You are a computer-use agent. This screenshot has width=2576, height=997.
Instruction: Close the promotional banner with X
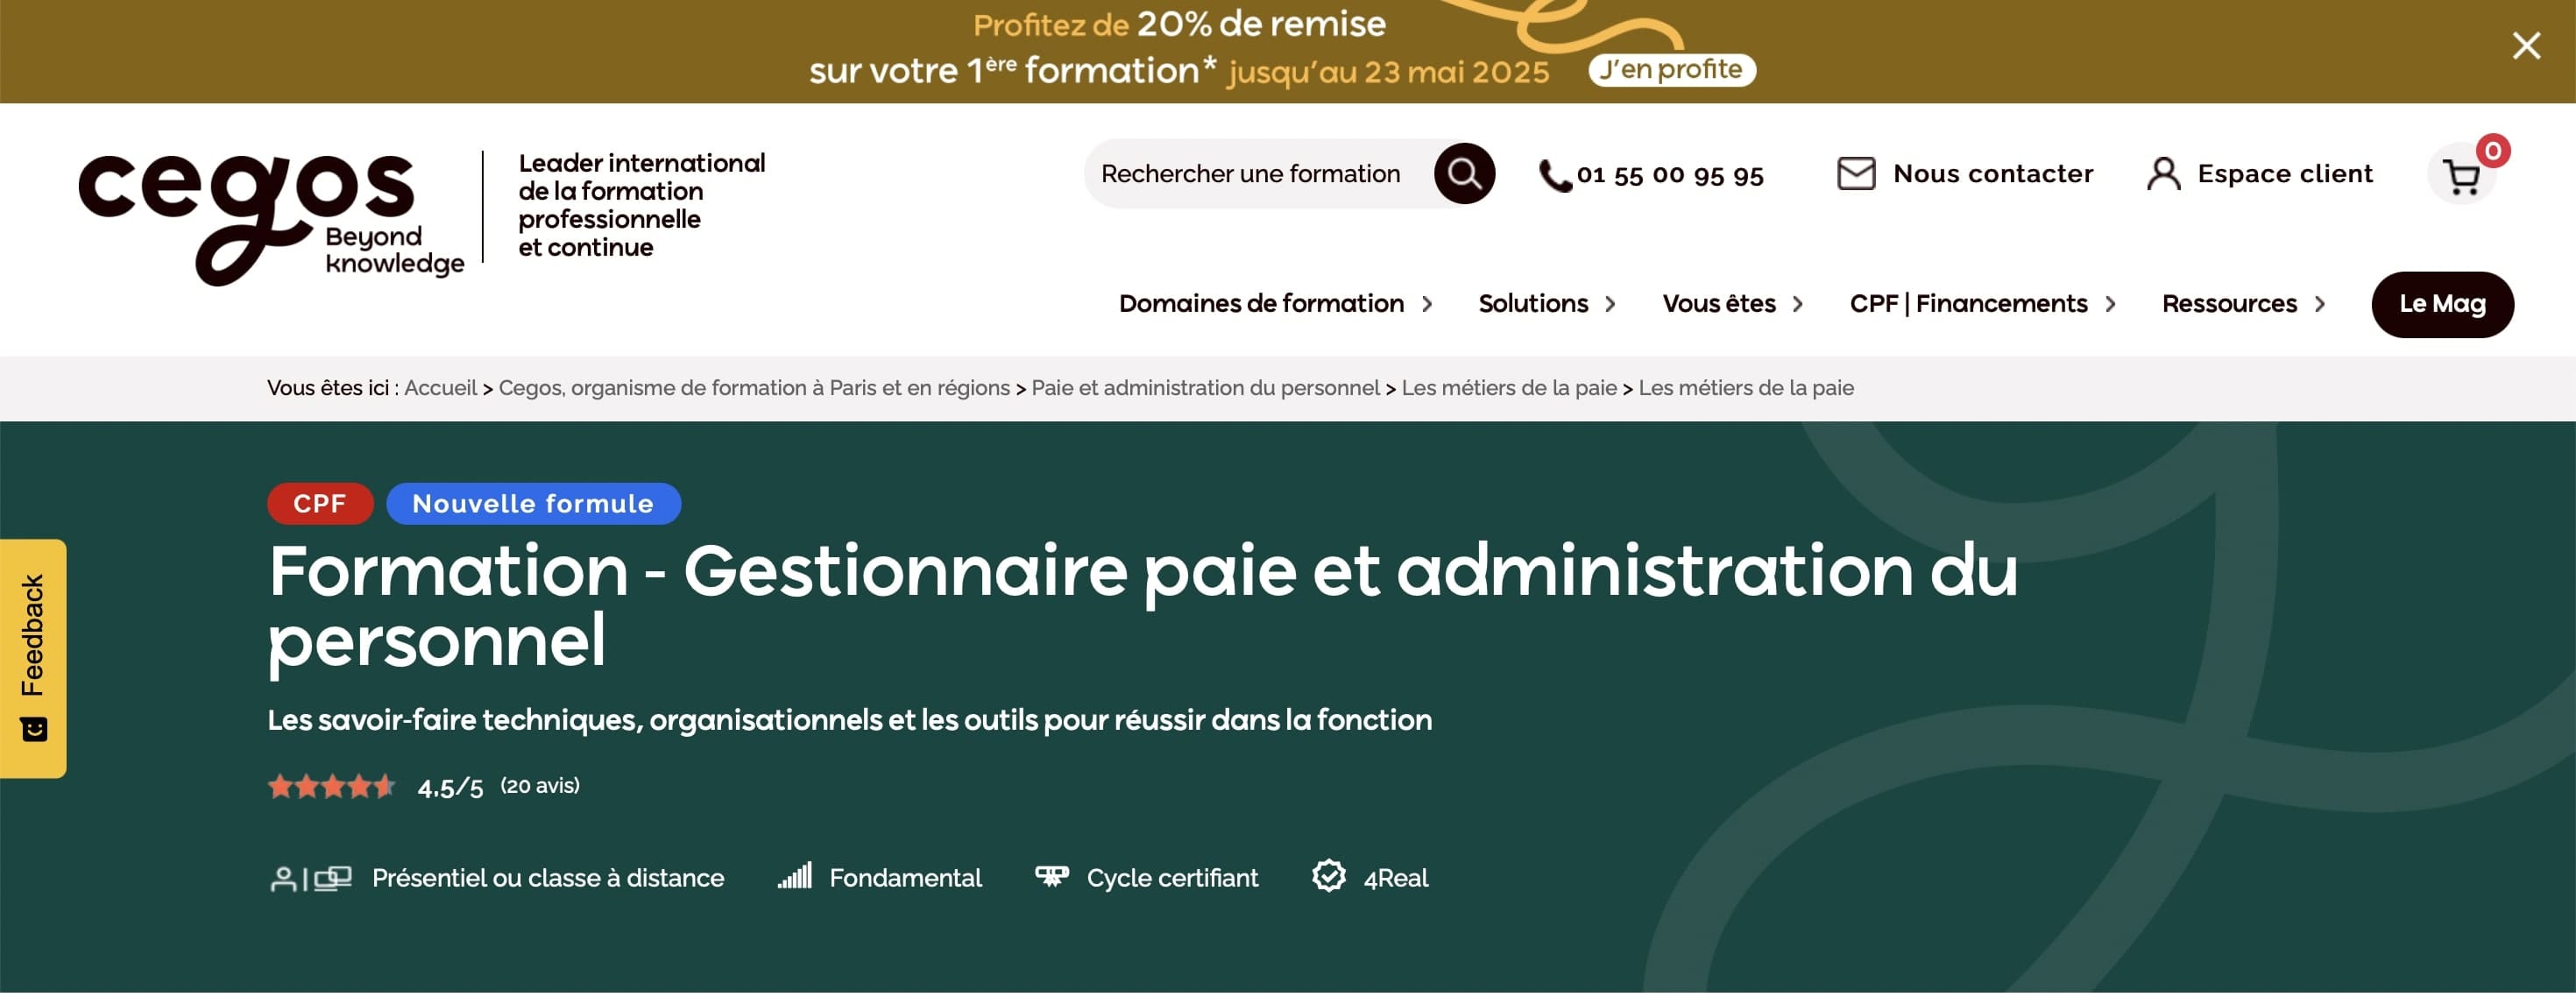point(2526,45)
